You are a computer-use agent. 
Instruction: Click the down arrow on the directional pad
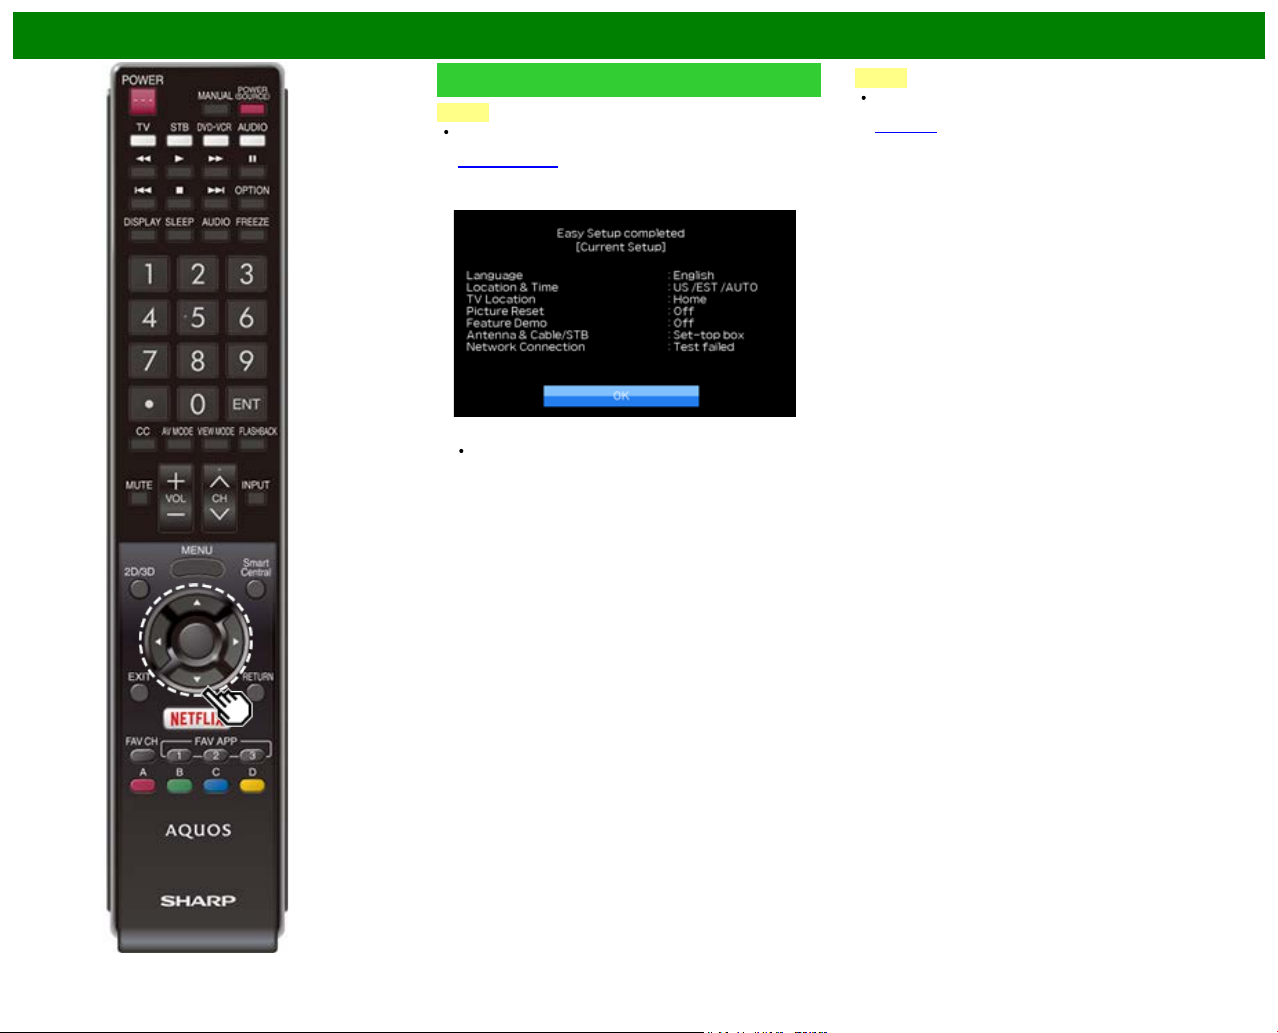(197, 678)
